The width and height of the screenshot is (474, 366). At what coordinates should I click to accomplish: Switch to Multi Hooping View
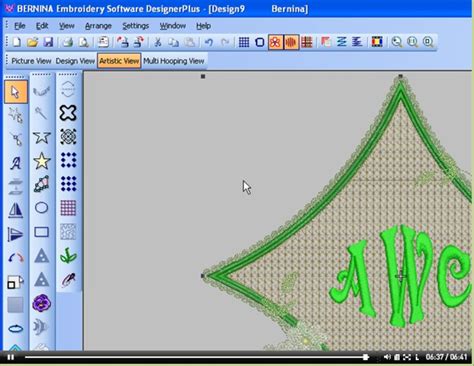pyautogui.click(x=174, y=61)
